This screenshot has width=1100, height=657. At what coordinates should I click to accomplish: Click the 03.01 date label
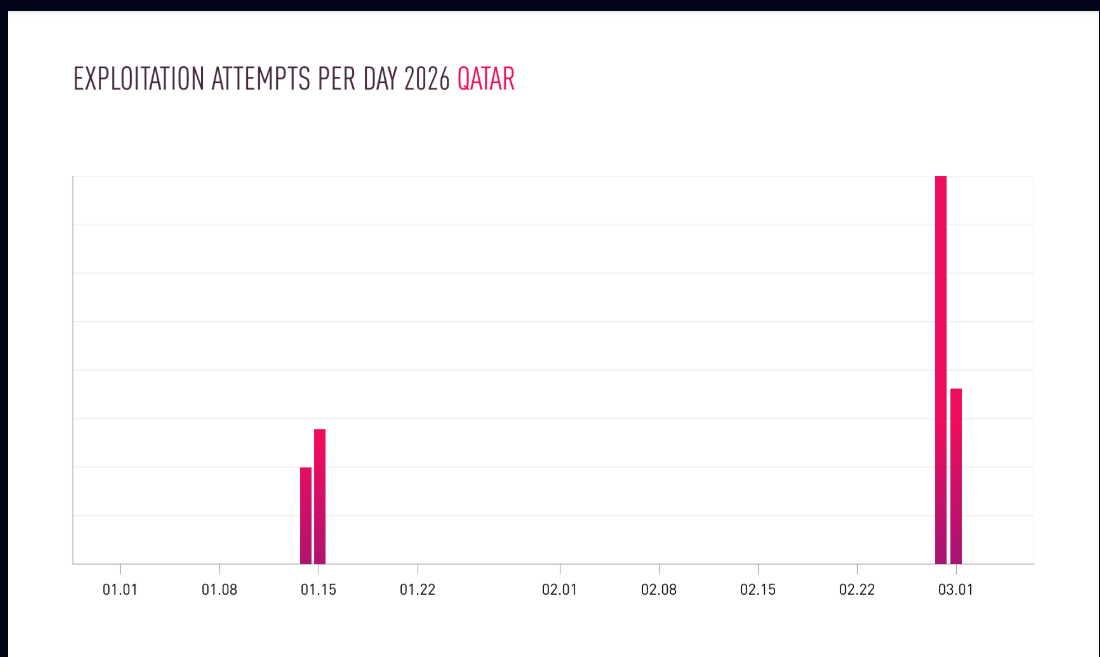(x=956, y=590)
